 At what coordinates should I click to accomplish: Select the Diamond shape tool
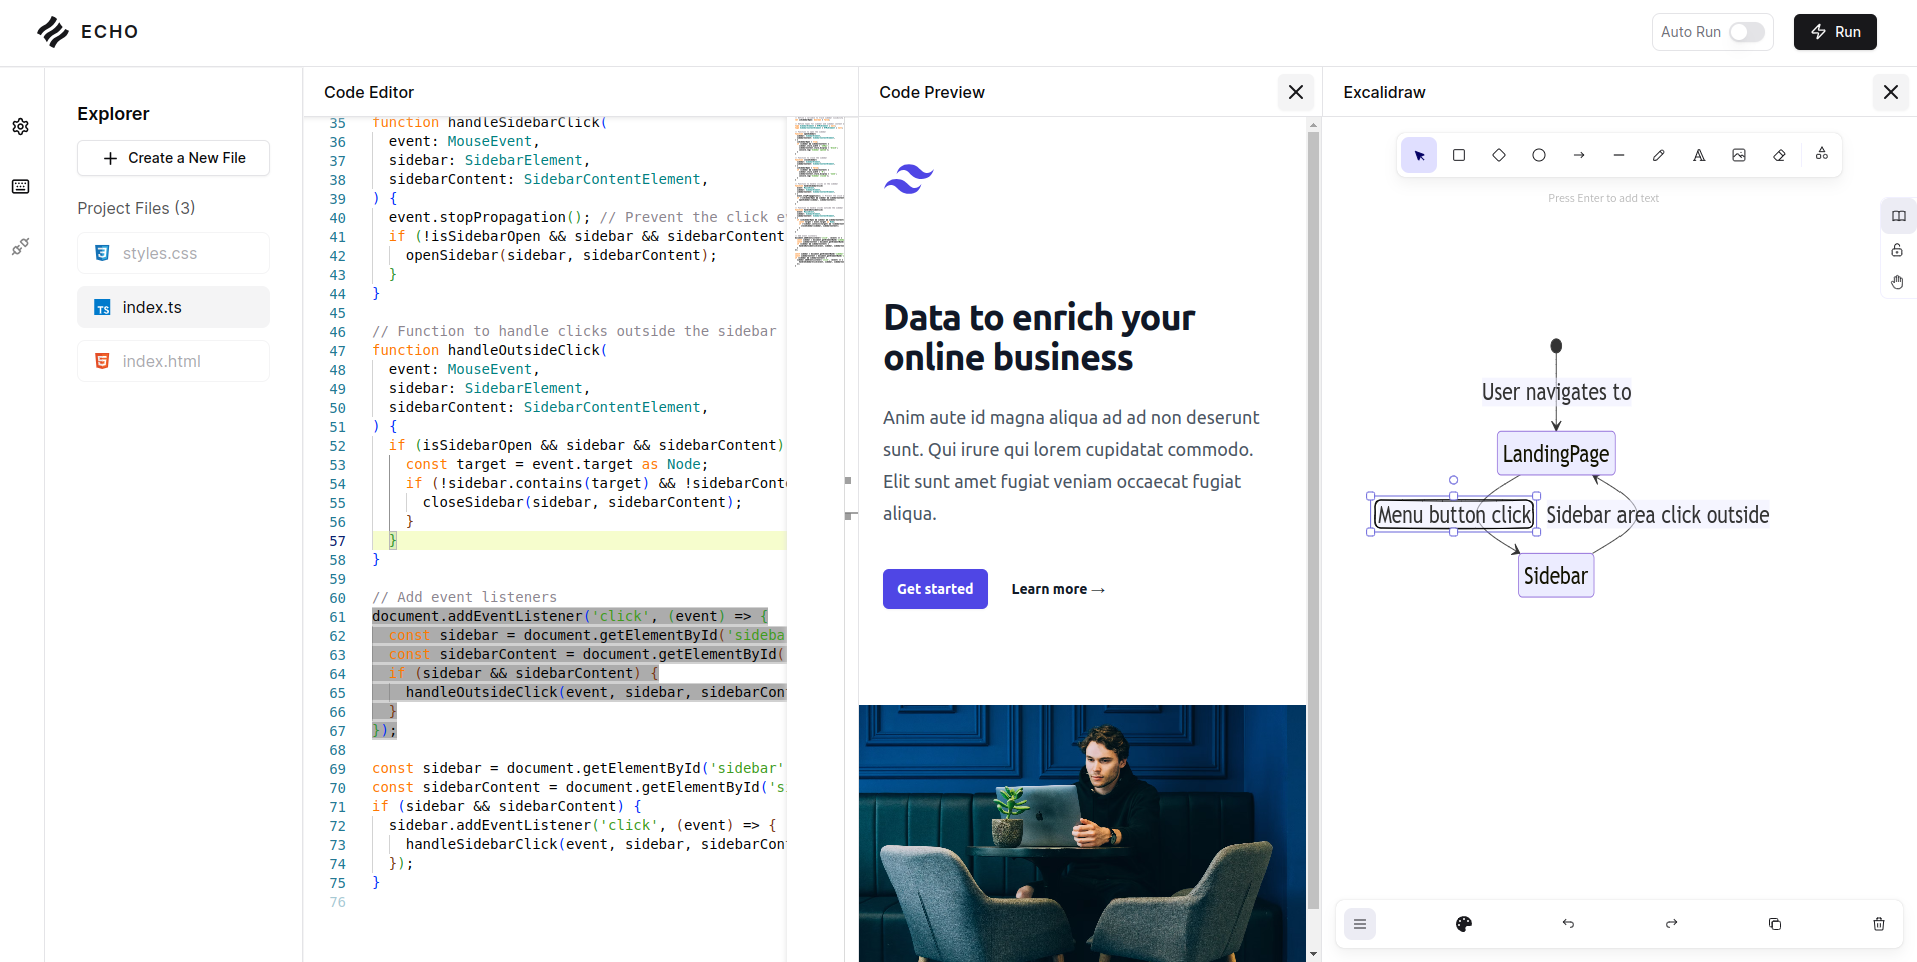point(1499,155)
